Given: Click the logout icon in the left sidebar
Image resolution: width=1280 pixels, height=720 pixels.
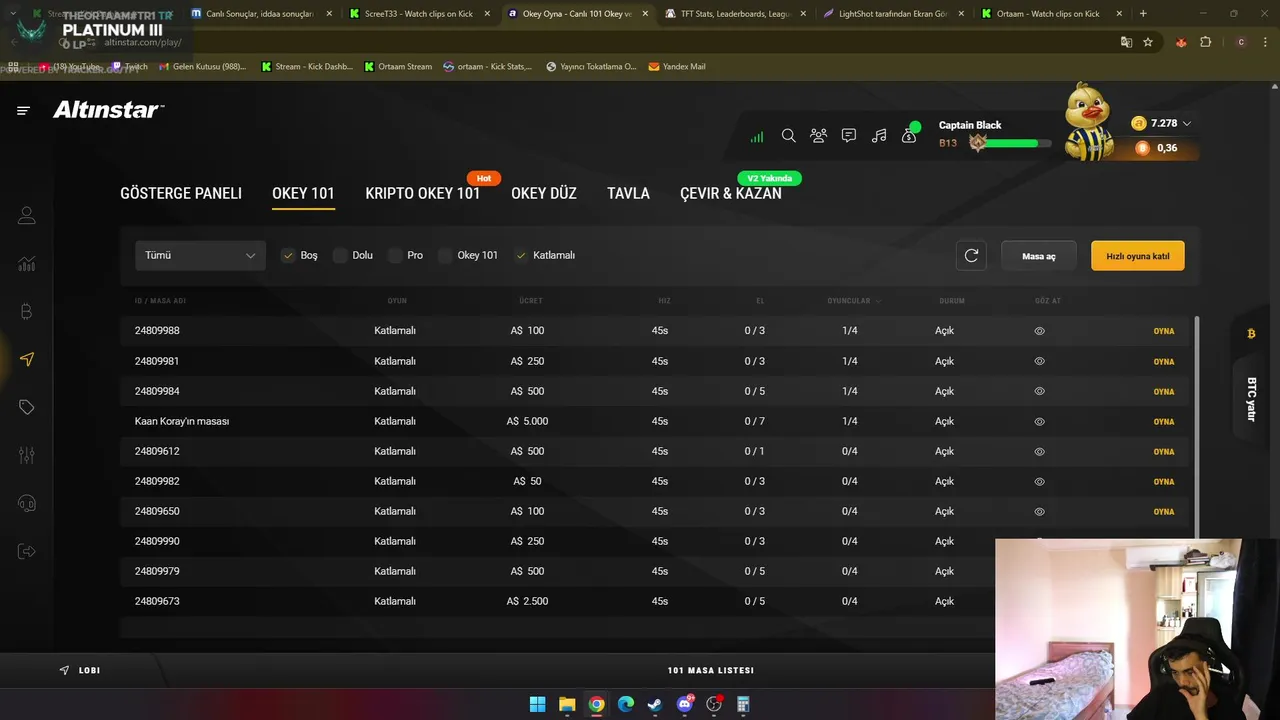Looking at the screenshot, I should coord(27,551).
